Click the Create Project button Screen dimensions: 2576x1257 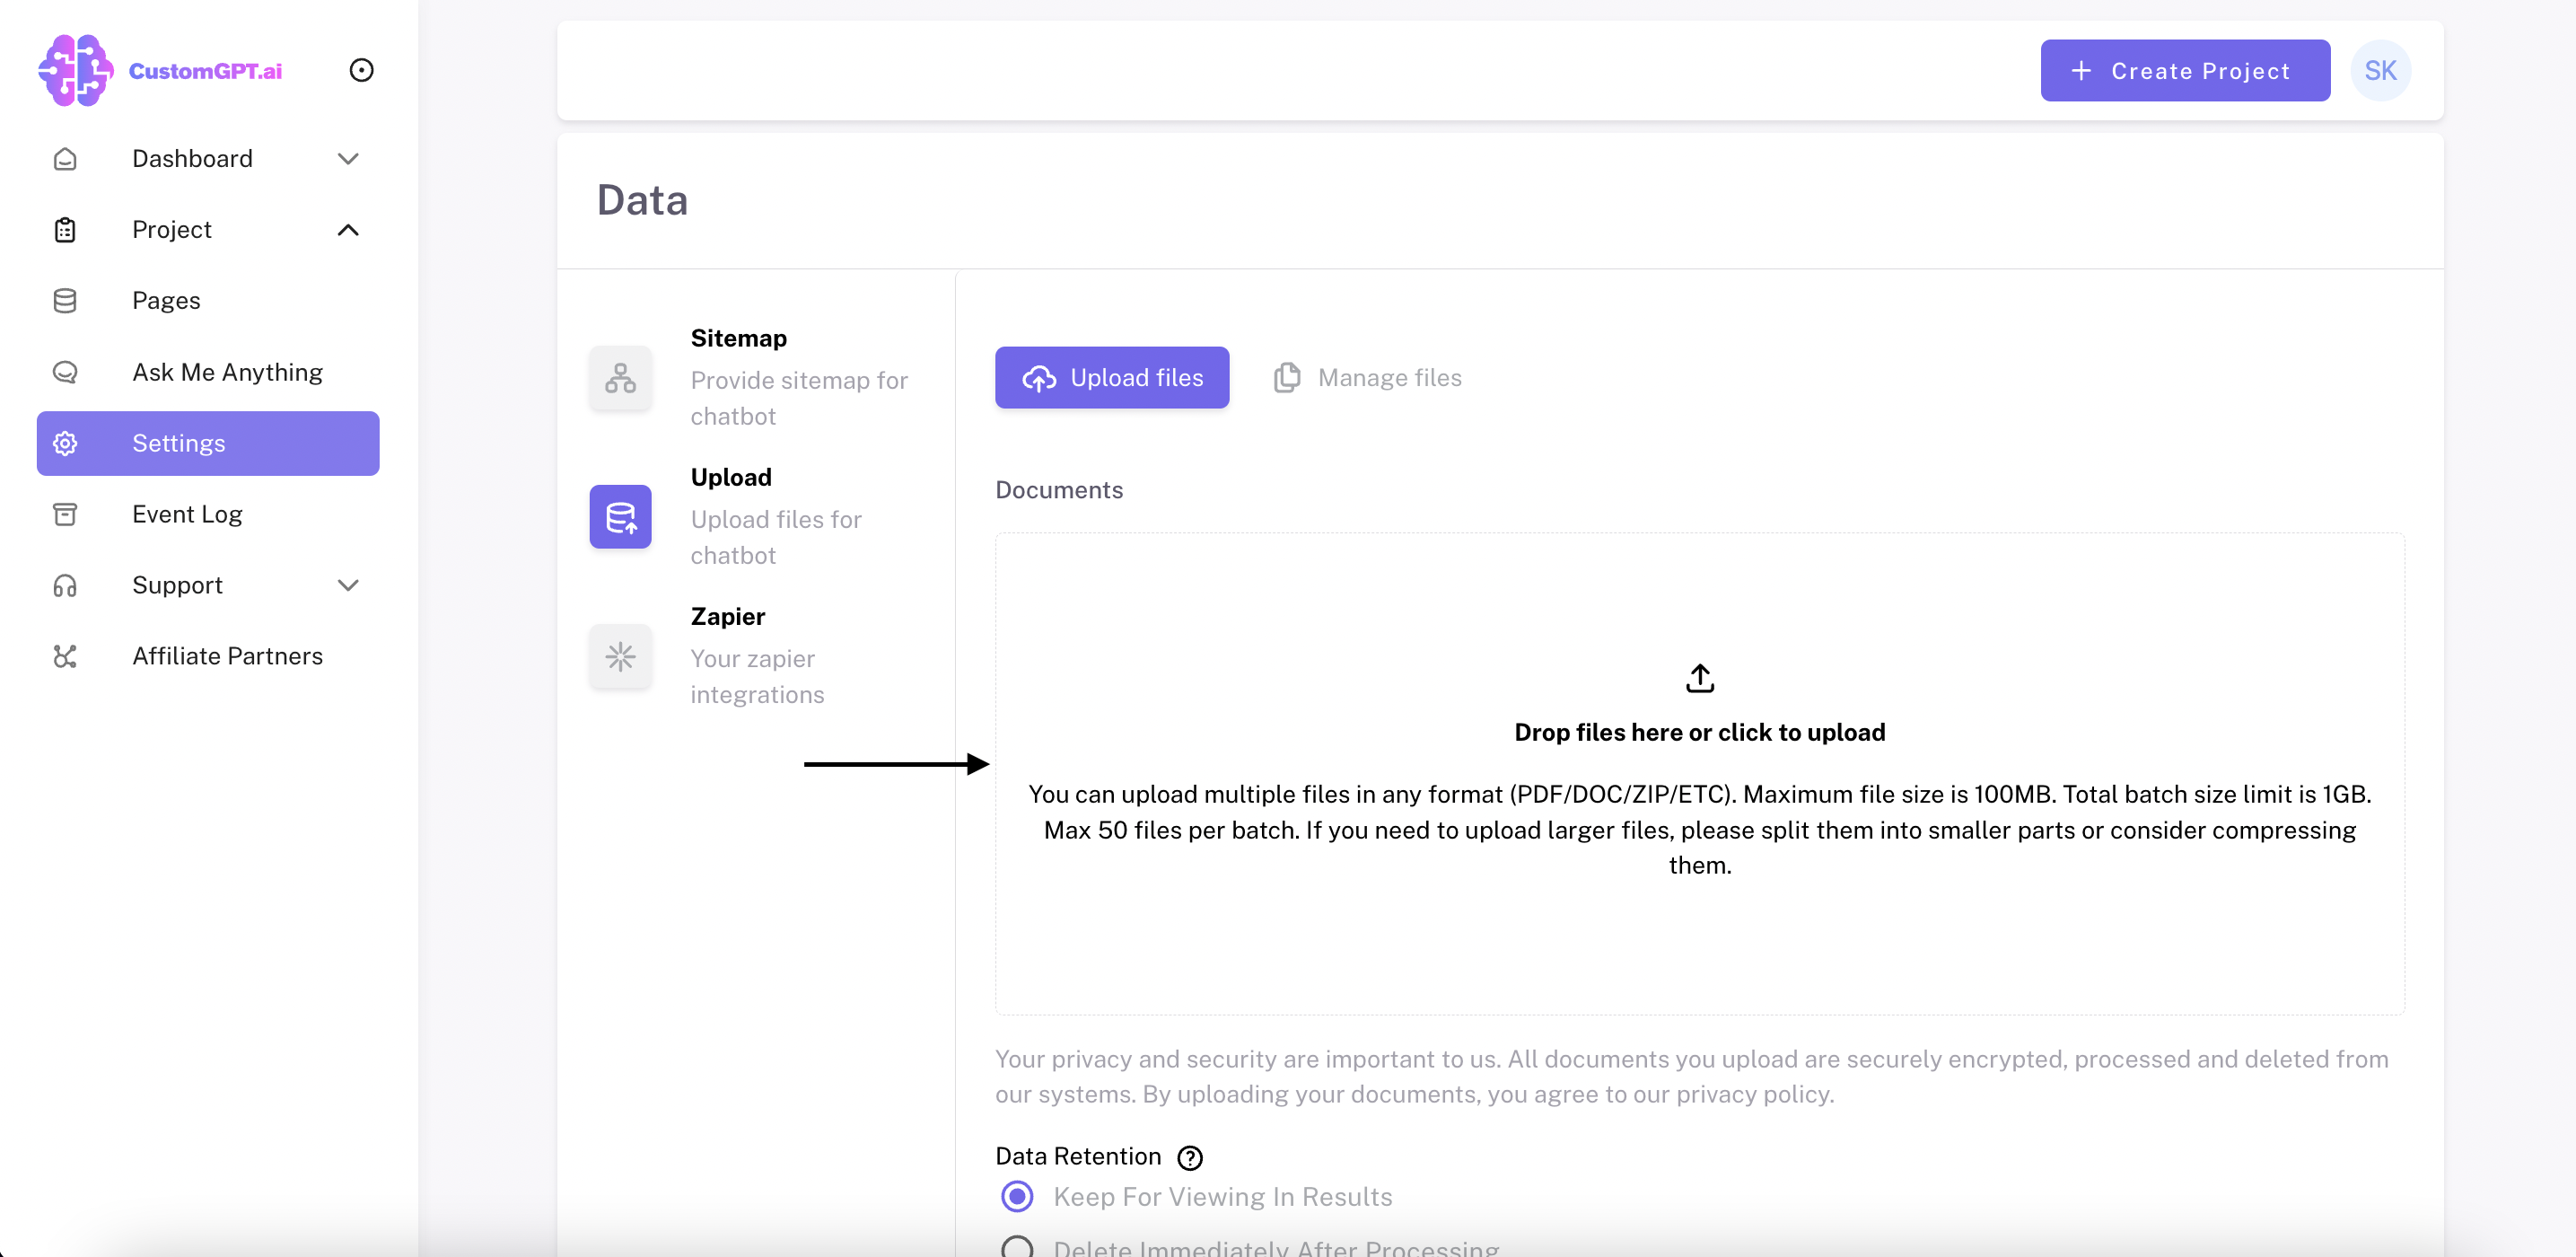(x=2184, y=70)
